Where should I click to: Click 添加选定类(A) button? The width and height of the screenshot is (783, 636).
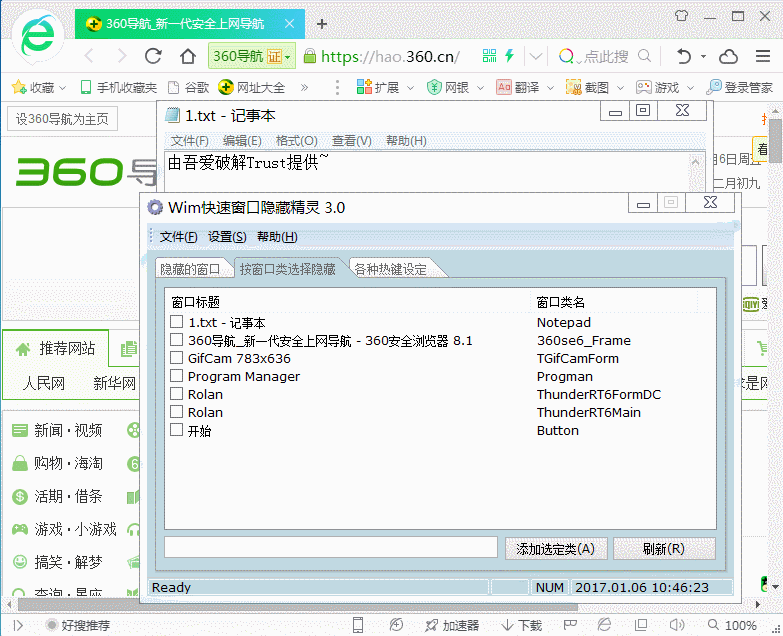[556, 549]
